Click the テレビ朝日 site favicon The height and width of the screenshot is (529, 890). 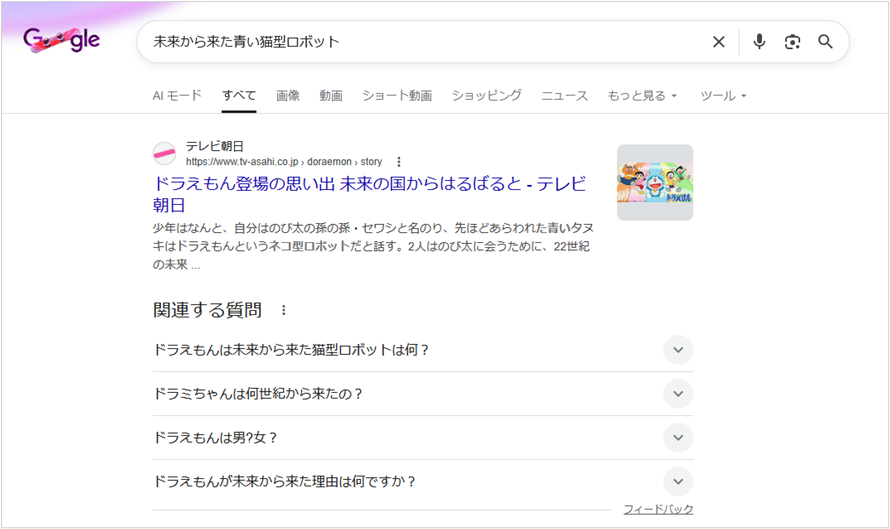164,154
